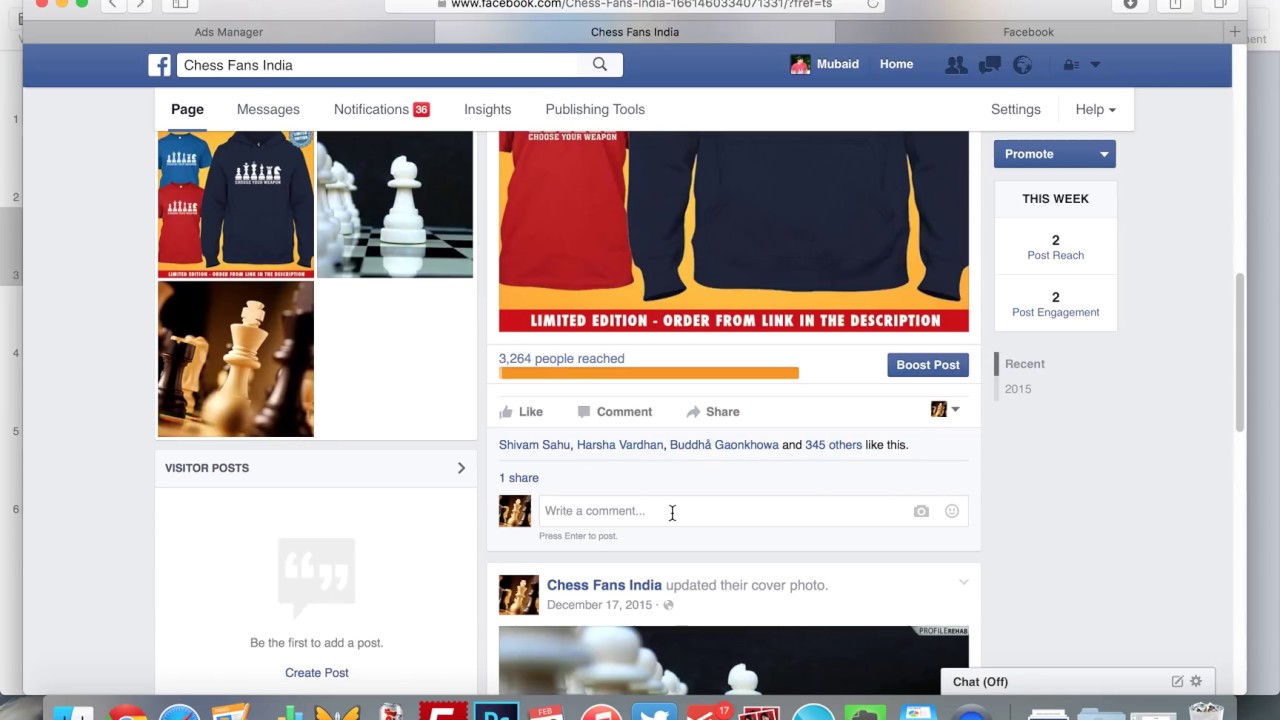
Task: Open the account menu dropdown arrow
Action: click(1095, 65)
